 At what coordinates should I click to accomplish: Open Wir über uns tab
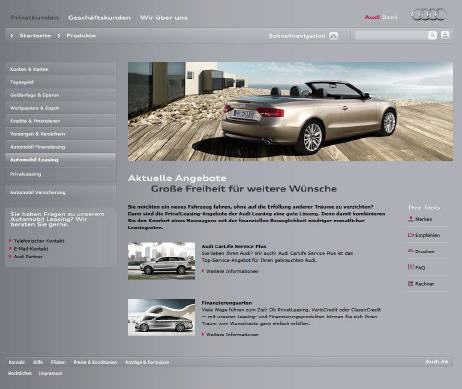[x=164, y=18]
